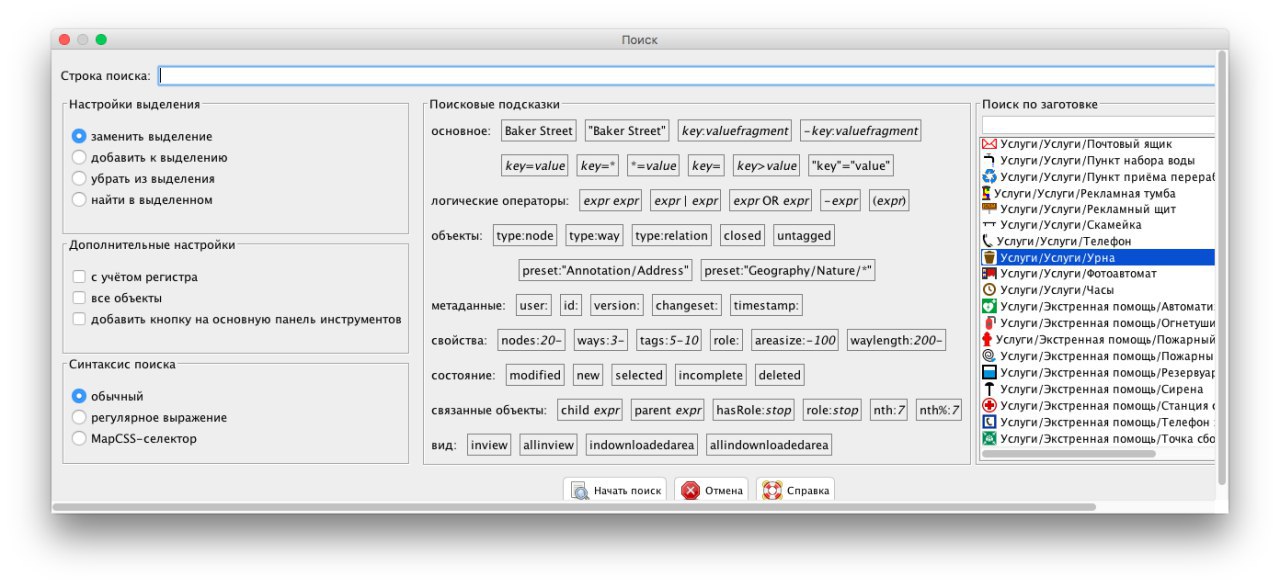Screen dimensions: 1280x587
Task: Choose 'регулярное выражение' search syntax
Action: point(79,418)
